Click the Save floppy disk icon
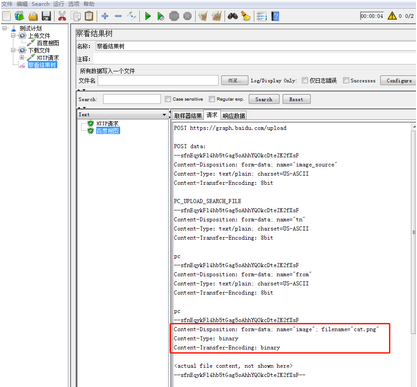This screenshot has width=417, height=387. 46,16
